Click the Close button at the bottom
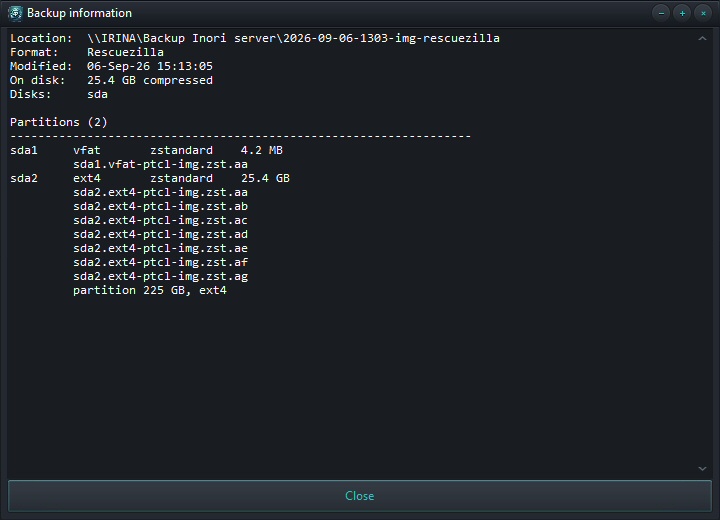Image resolution: width=720 pixels, height=520 pixels. click(360, 496)
